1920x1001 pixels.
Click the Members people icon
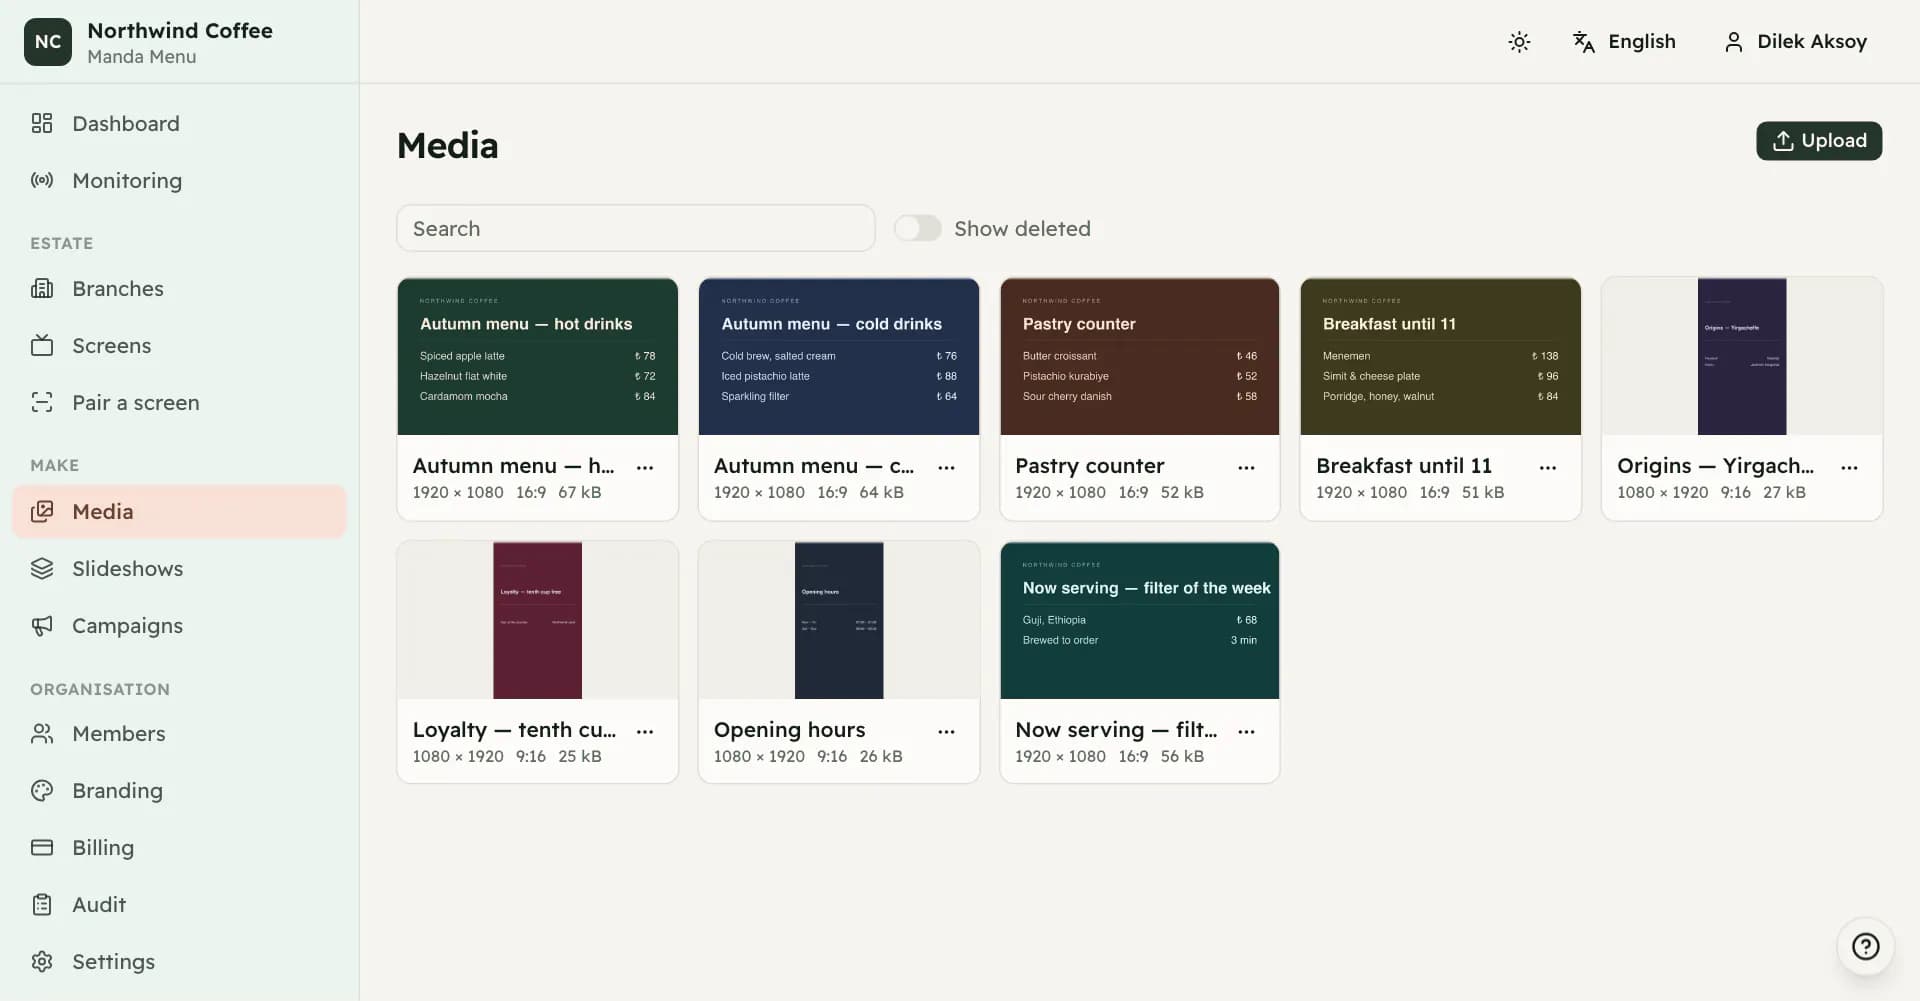tap(42, 733)
